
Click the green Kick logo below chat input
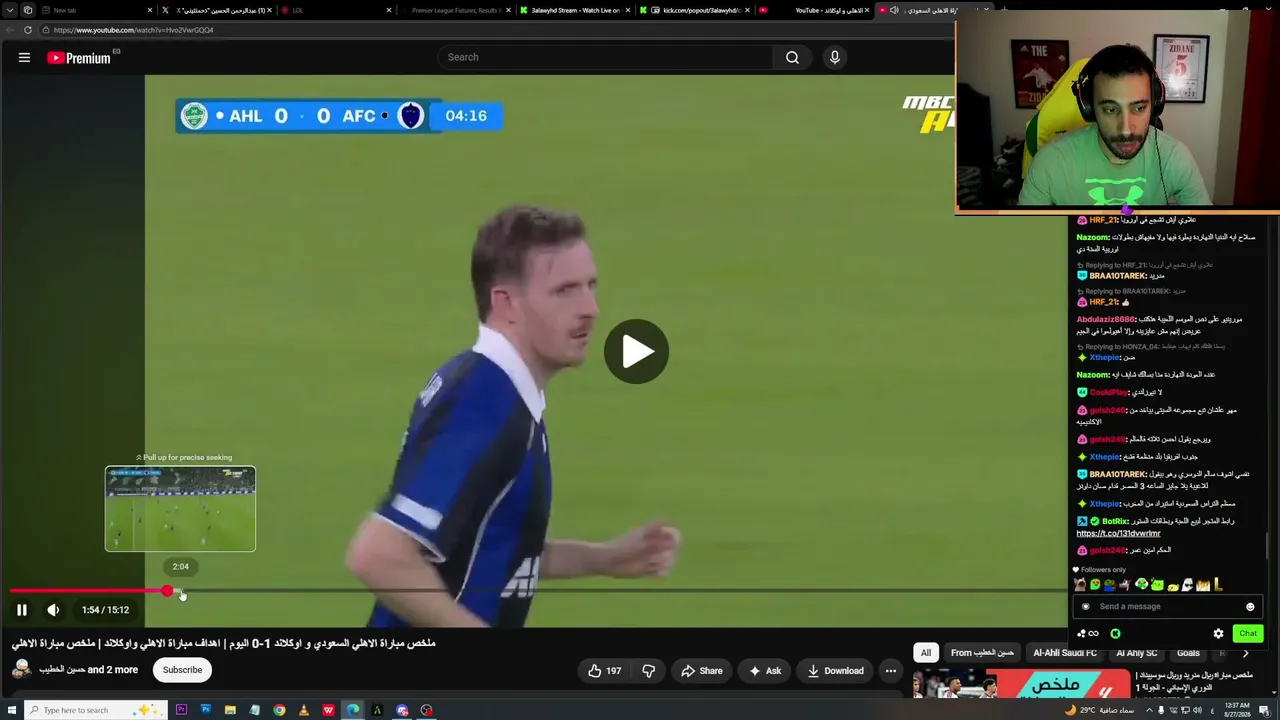click(1115, 633)
